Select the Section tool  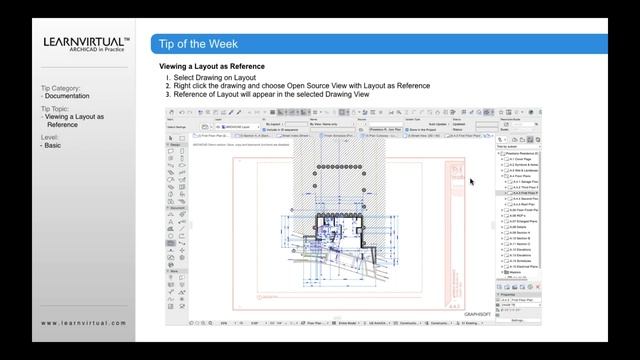point(182,243)
